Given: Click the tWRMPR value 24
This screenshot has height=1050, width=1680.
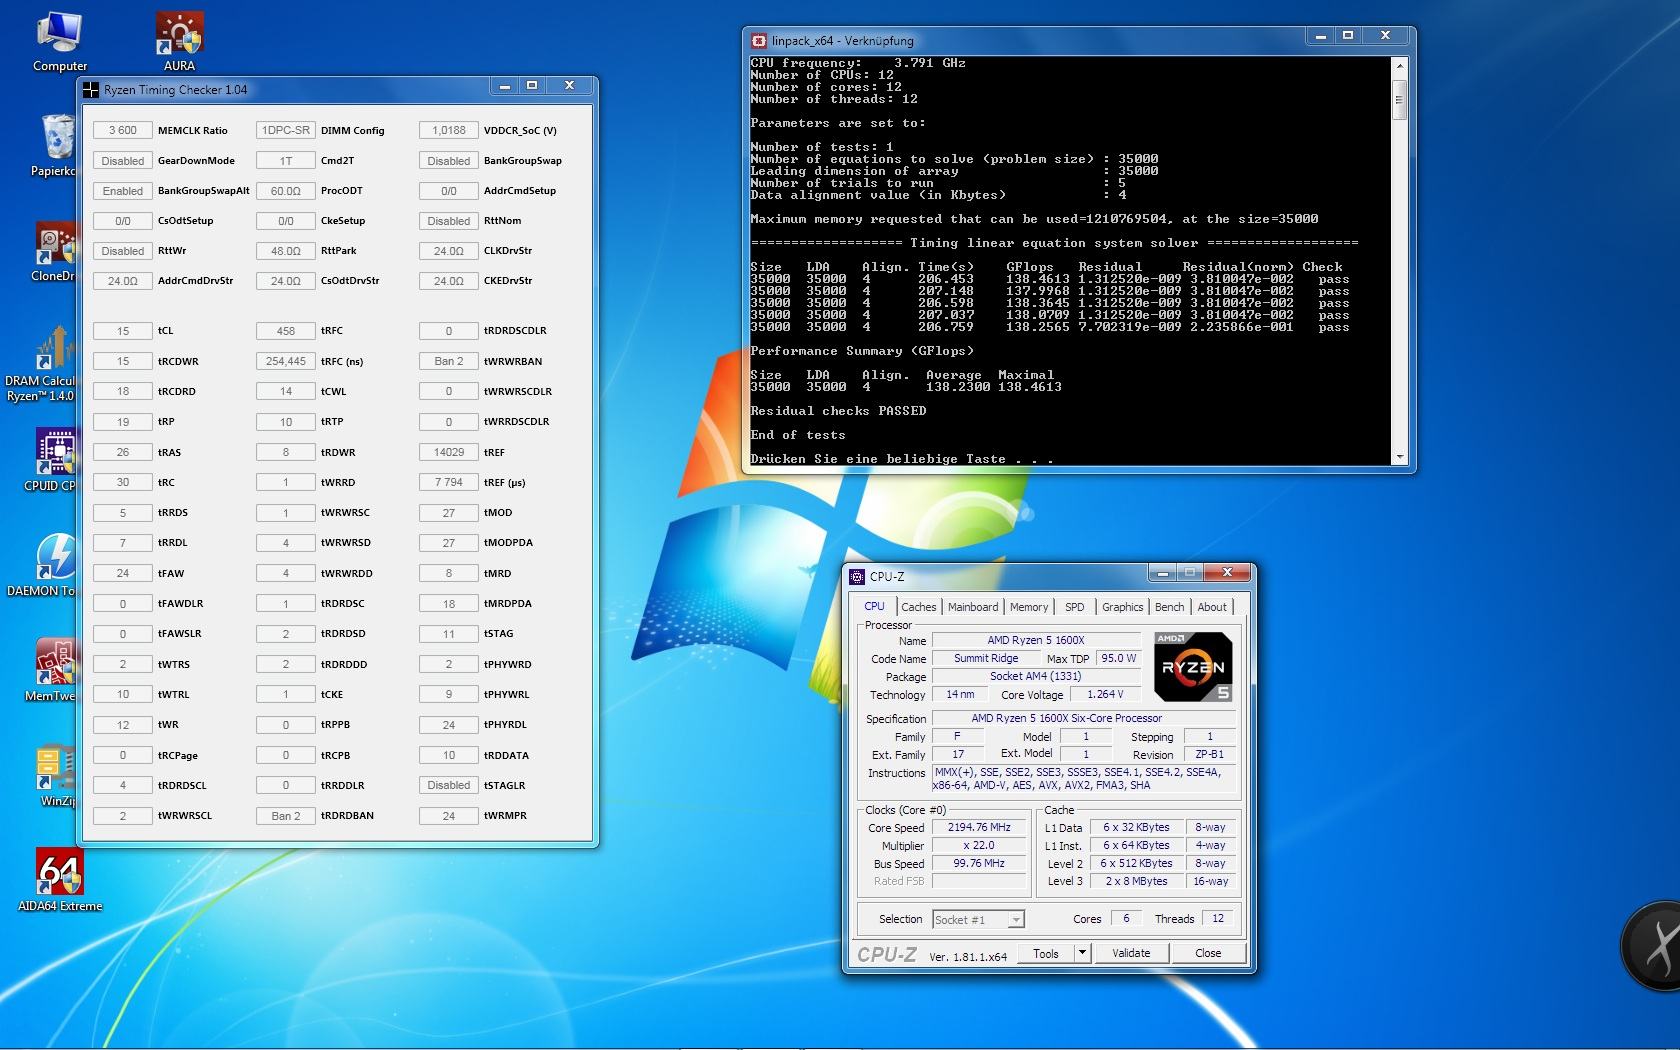Looking at the screenshot, I should point(449,816).
